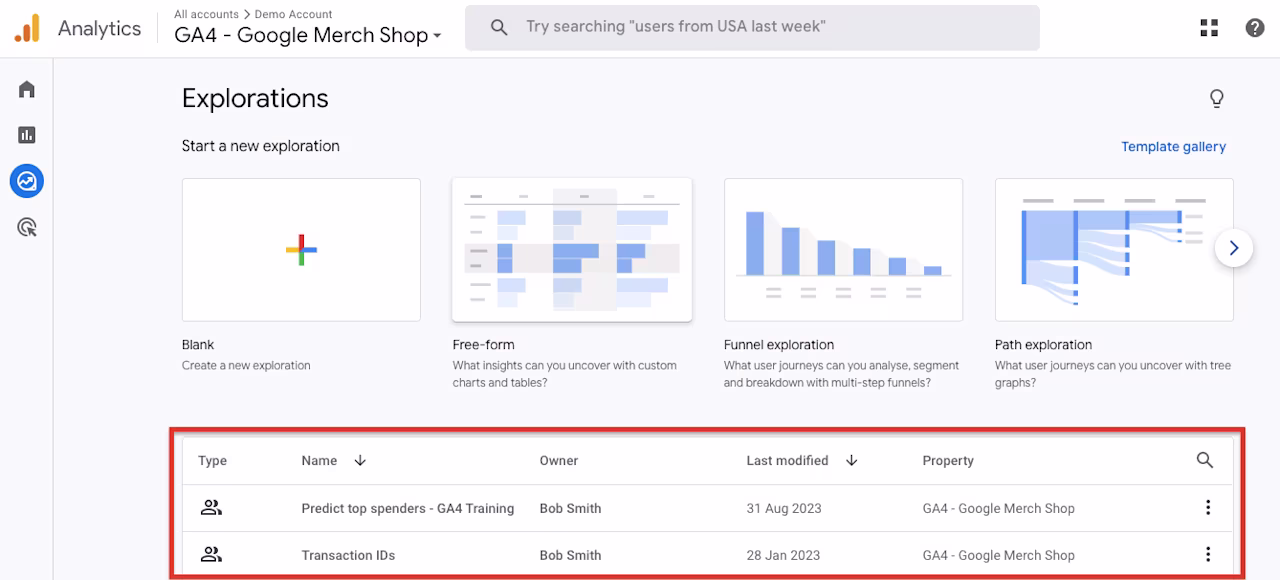Click the Google Analytics logo
Screen dimensions: 1280x580
27,28
